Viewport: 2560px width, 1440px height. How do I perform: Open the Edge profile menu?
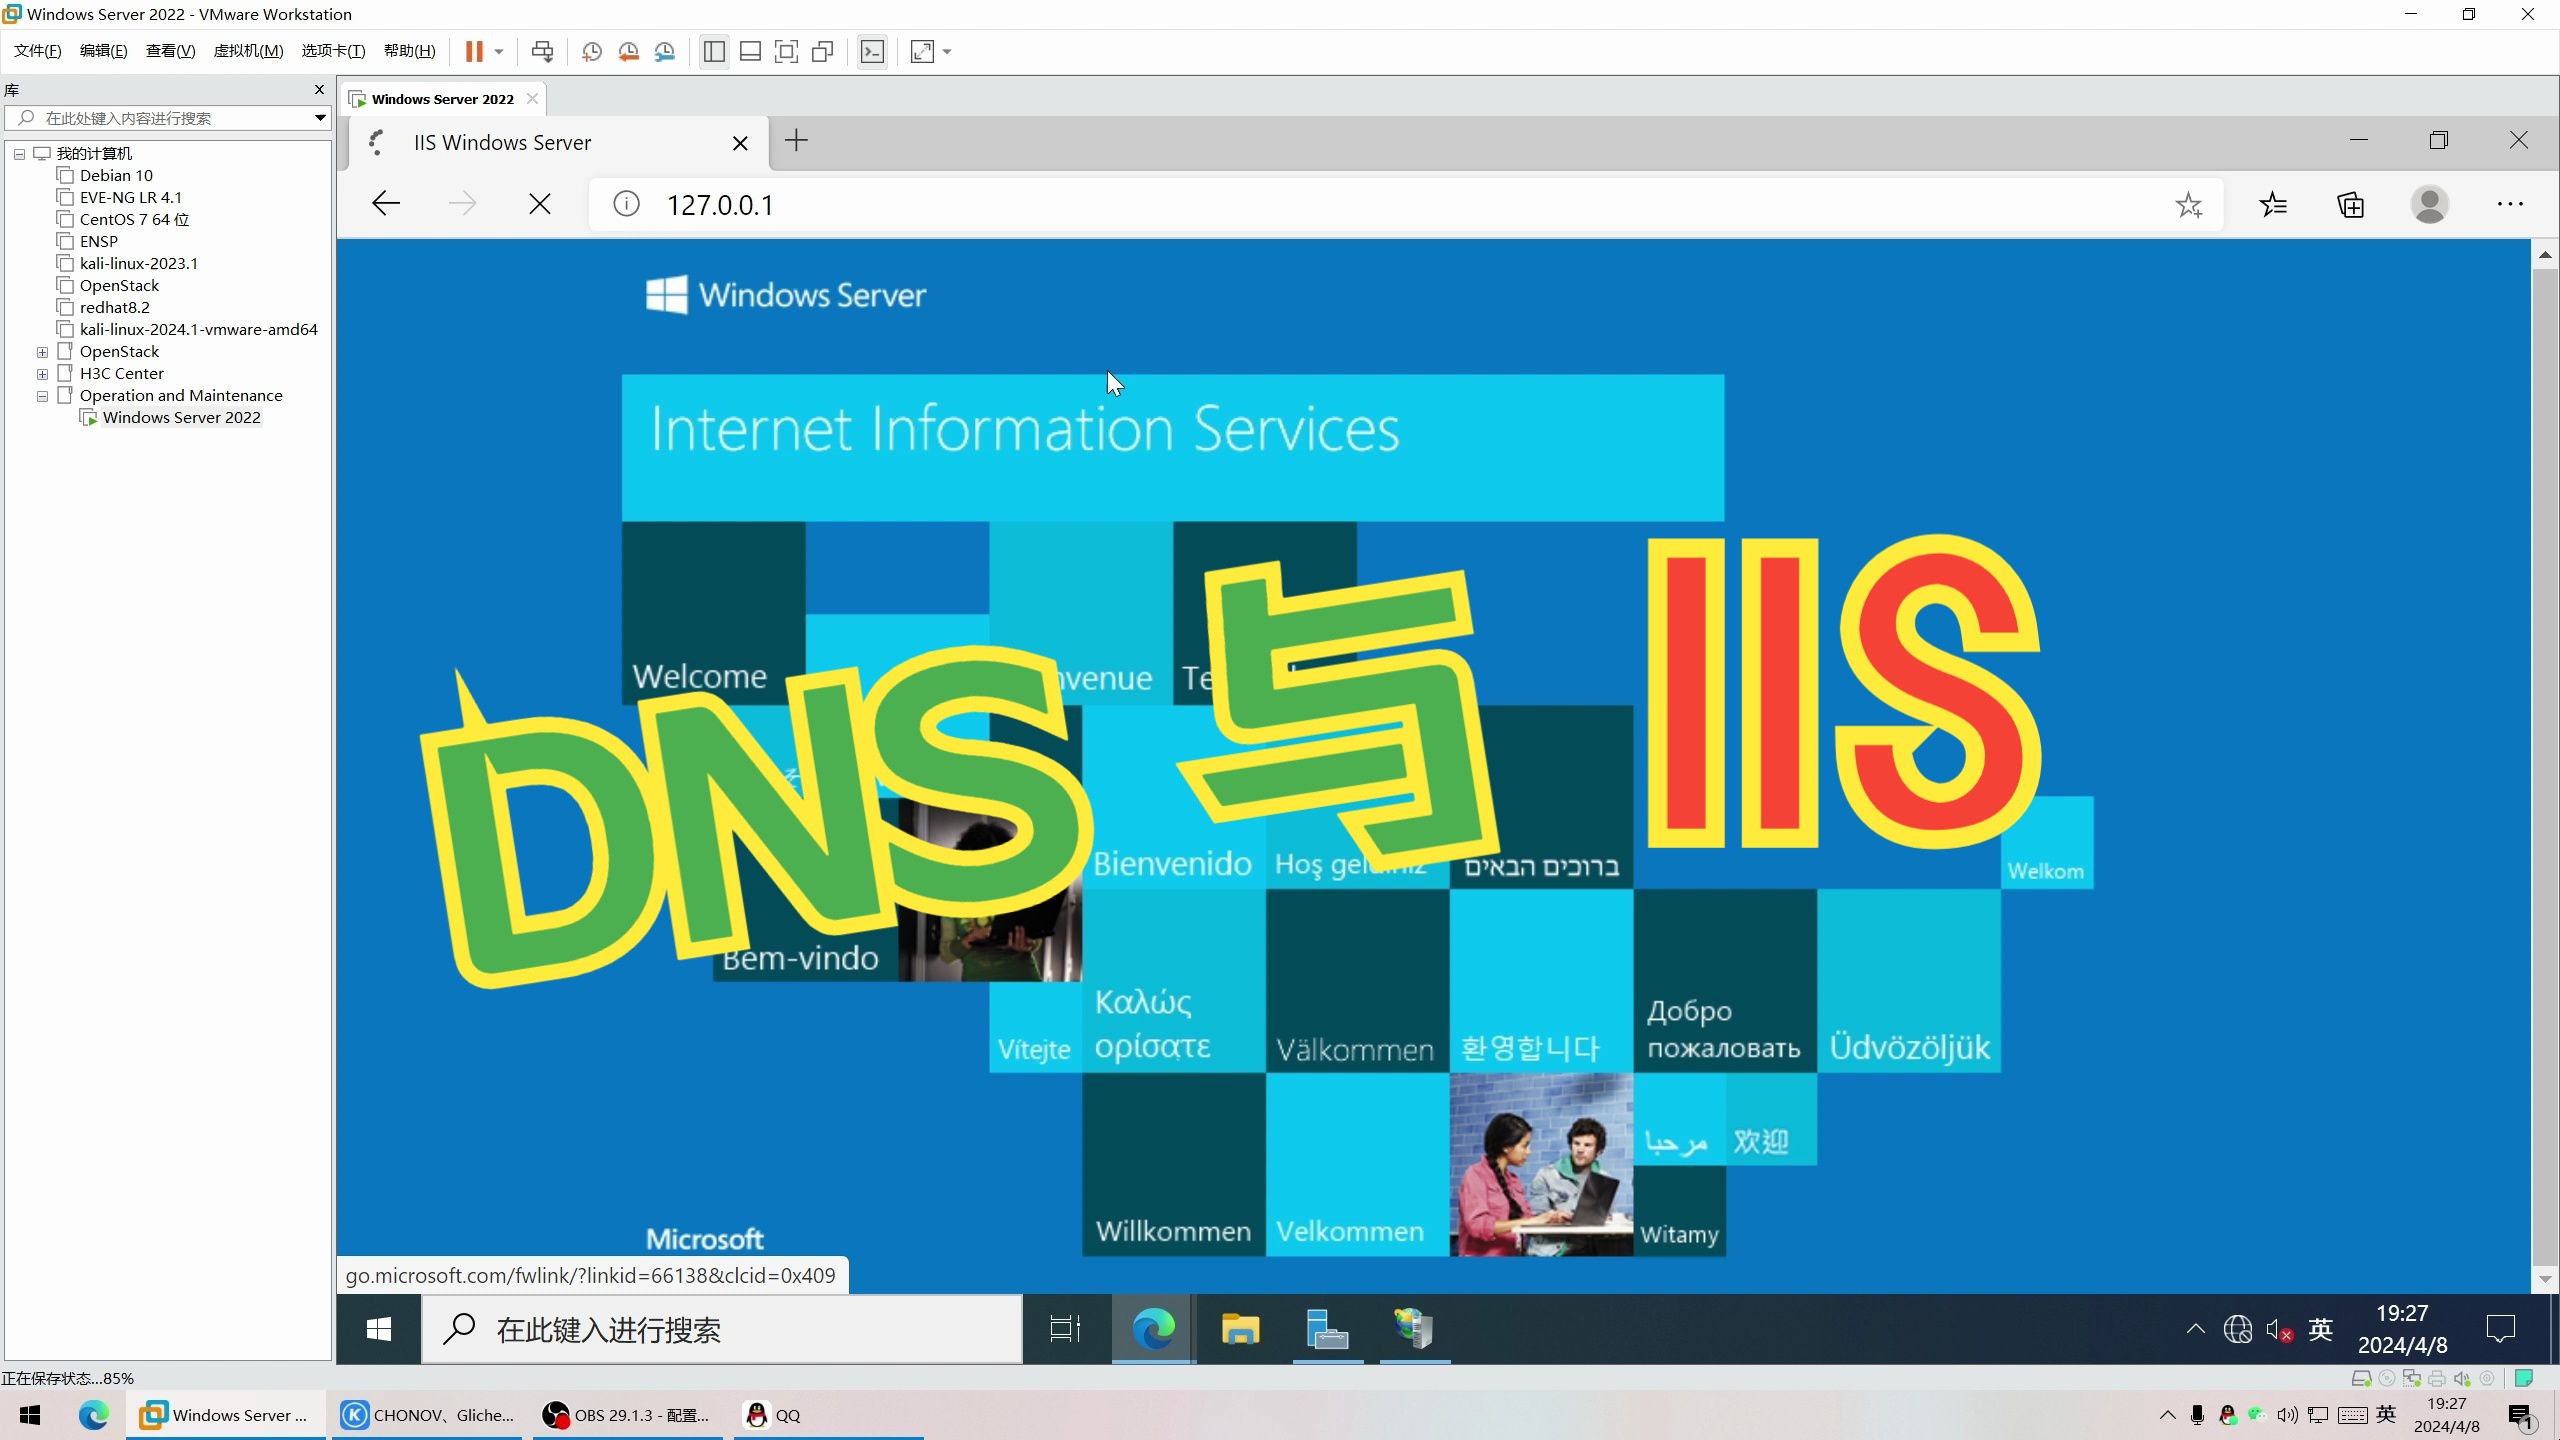tap(2430, 205)
